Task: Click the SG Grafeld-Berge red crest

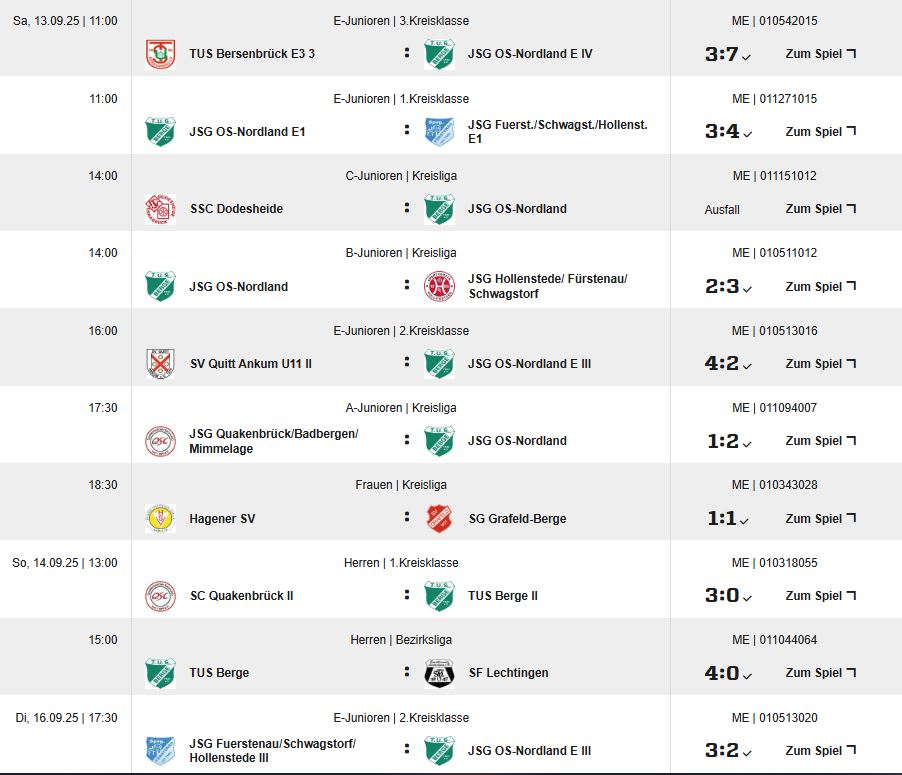Action: [x=439, y=518]
